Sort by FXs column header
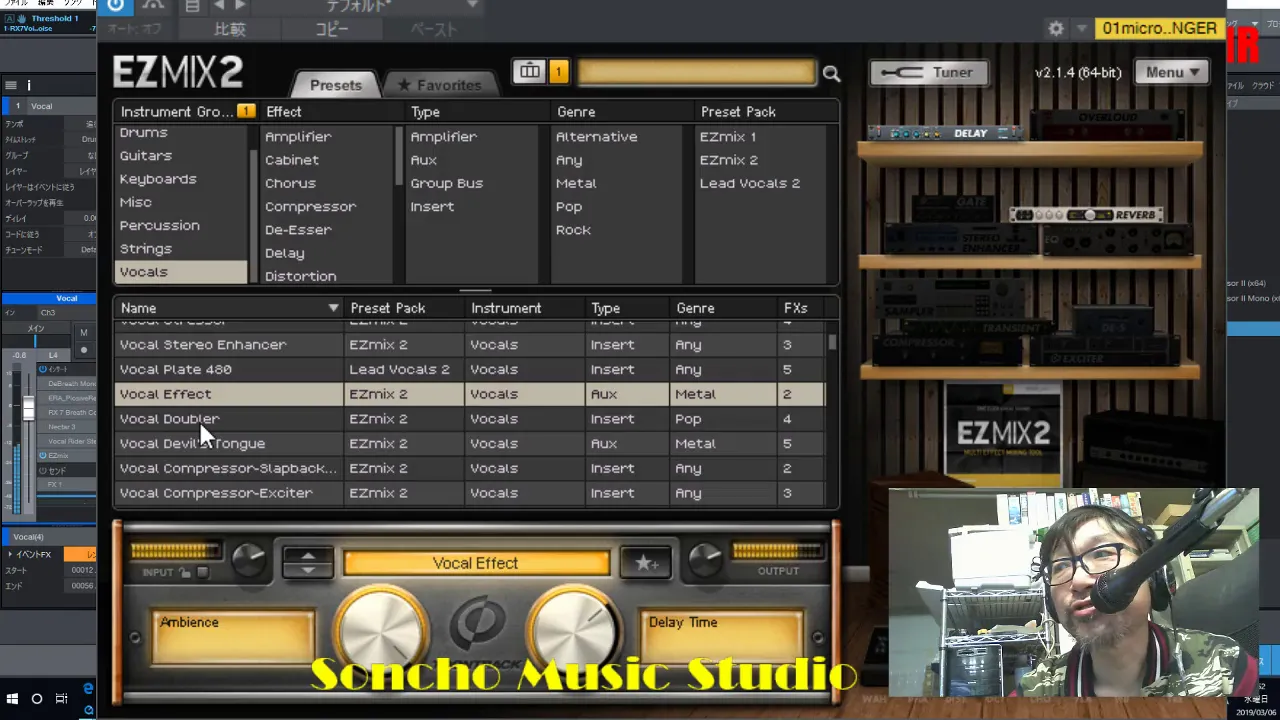 [x=802, y=308]
